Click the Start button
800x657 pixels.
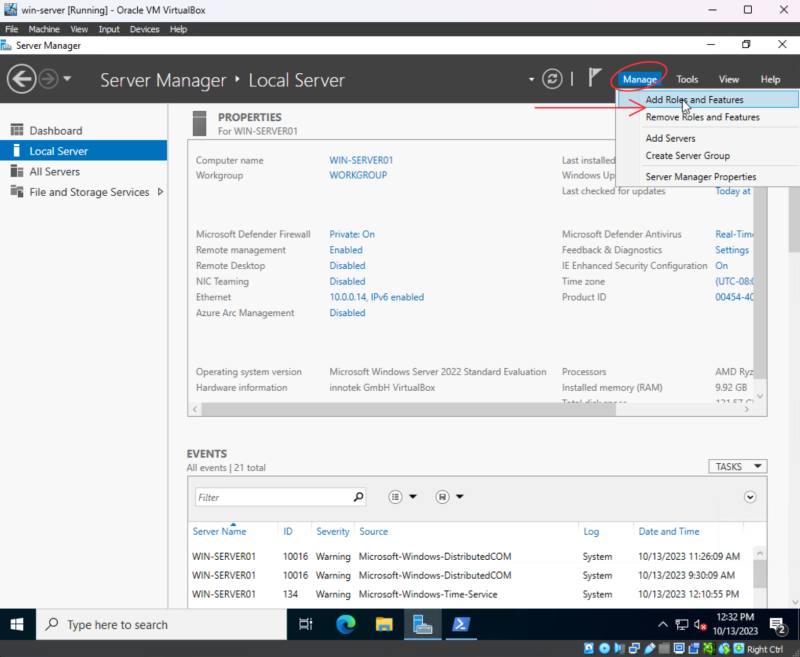[x=16, y=626]
